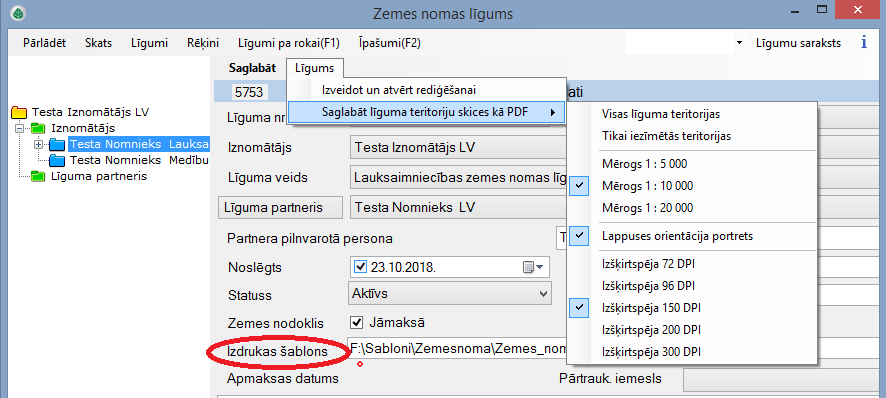Open the Rēķini menu
Image resolution: width=886 pixels, height=398 pixels.
pyautogui.click(x=203, y=43)
